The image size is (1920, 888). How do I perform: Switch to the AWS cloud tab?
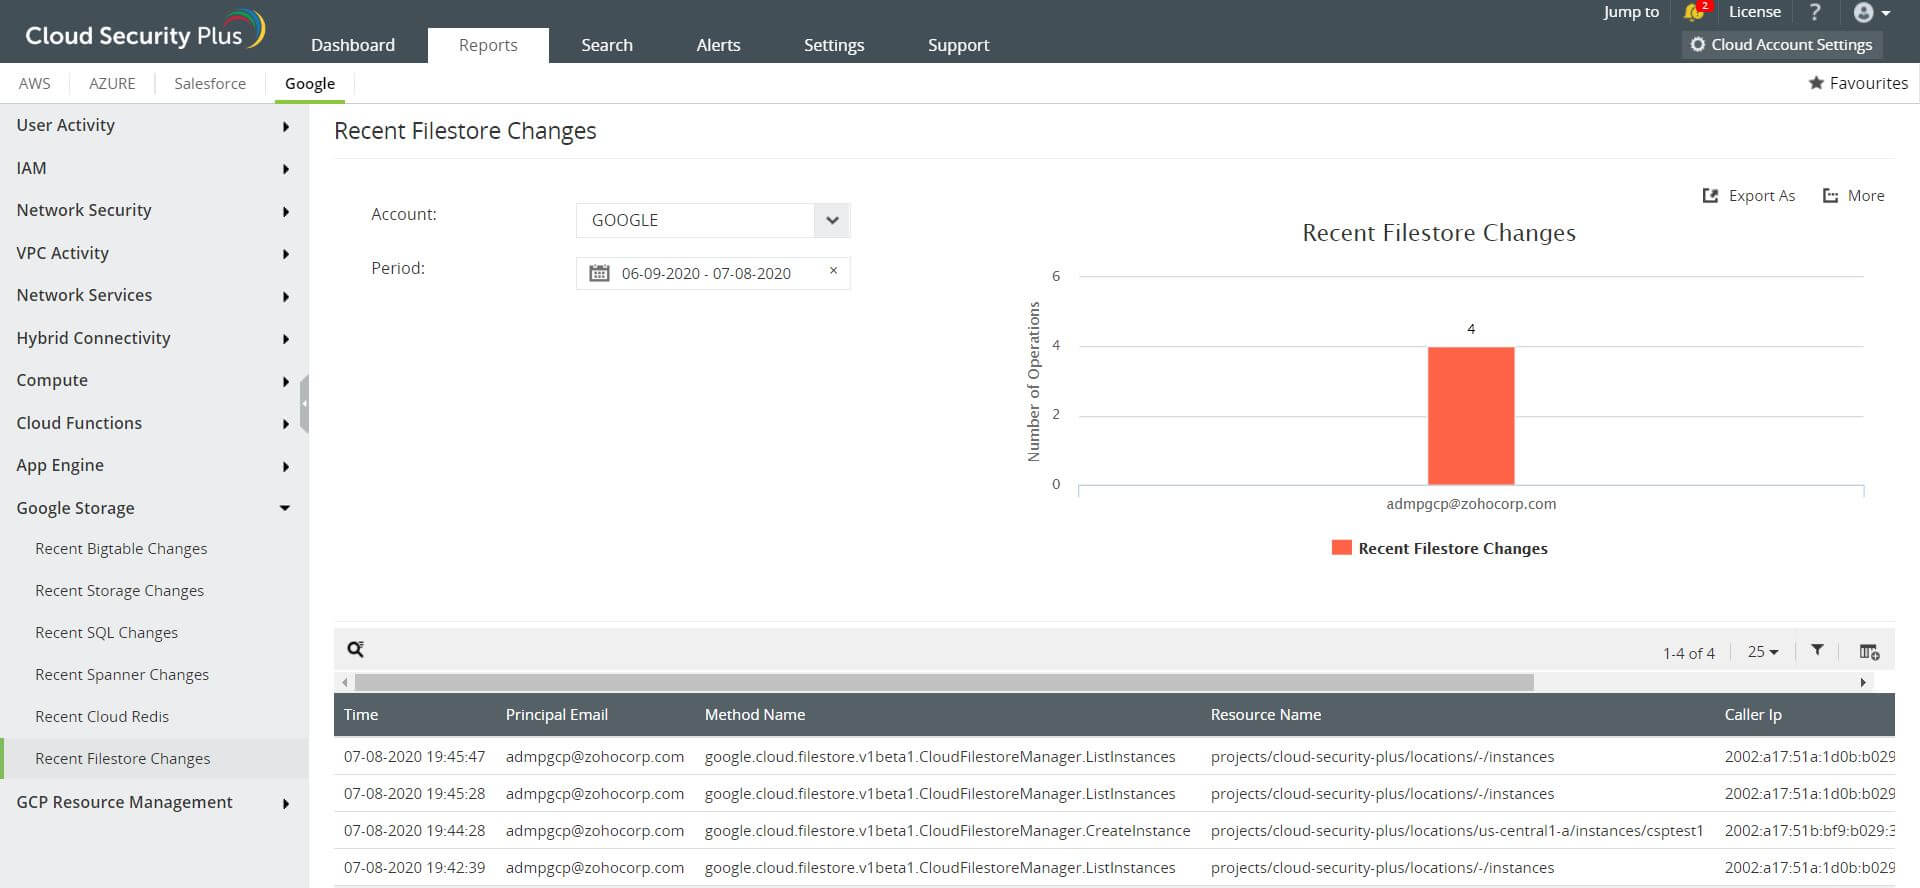(34, 83)
